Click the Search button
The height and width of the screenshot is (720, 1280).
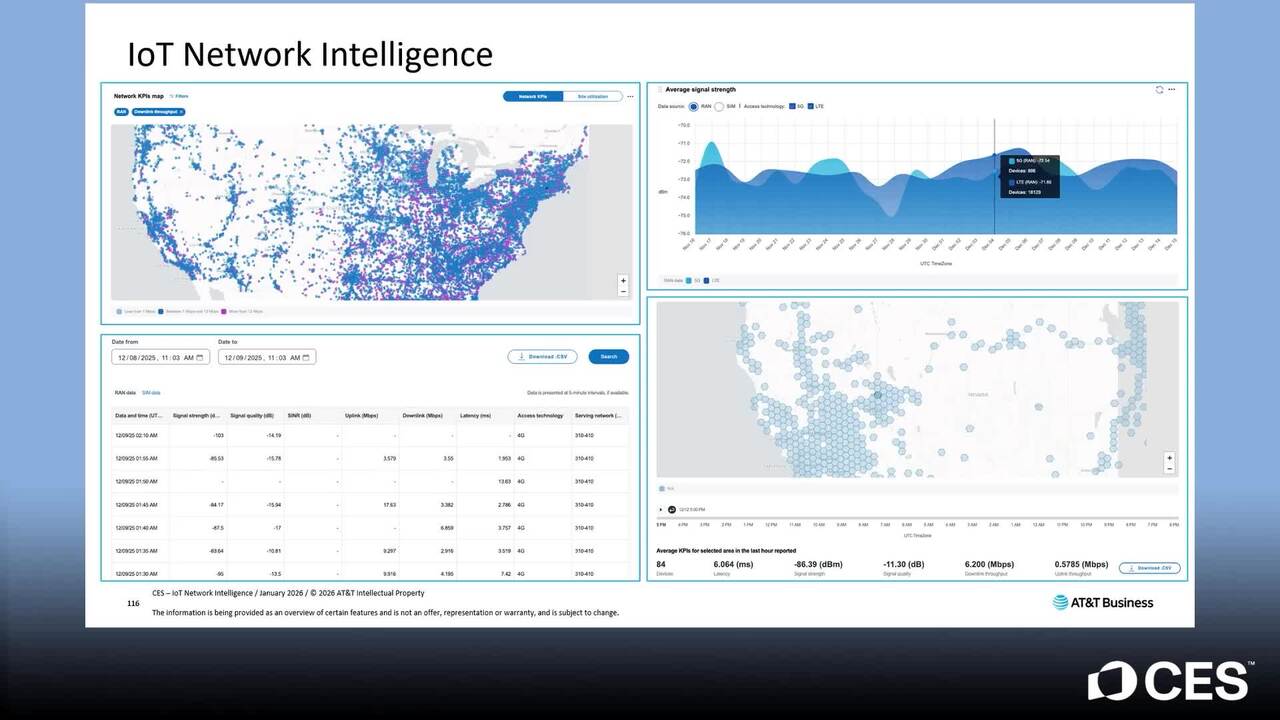point(608,357)
